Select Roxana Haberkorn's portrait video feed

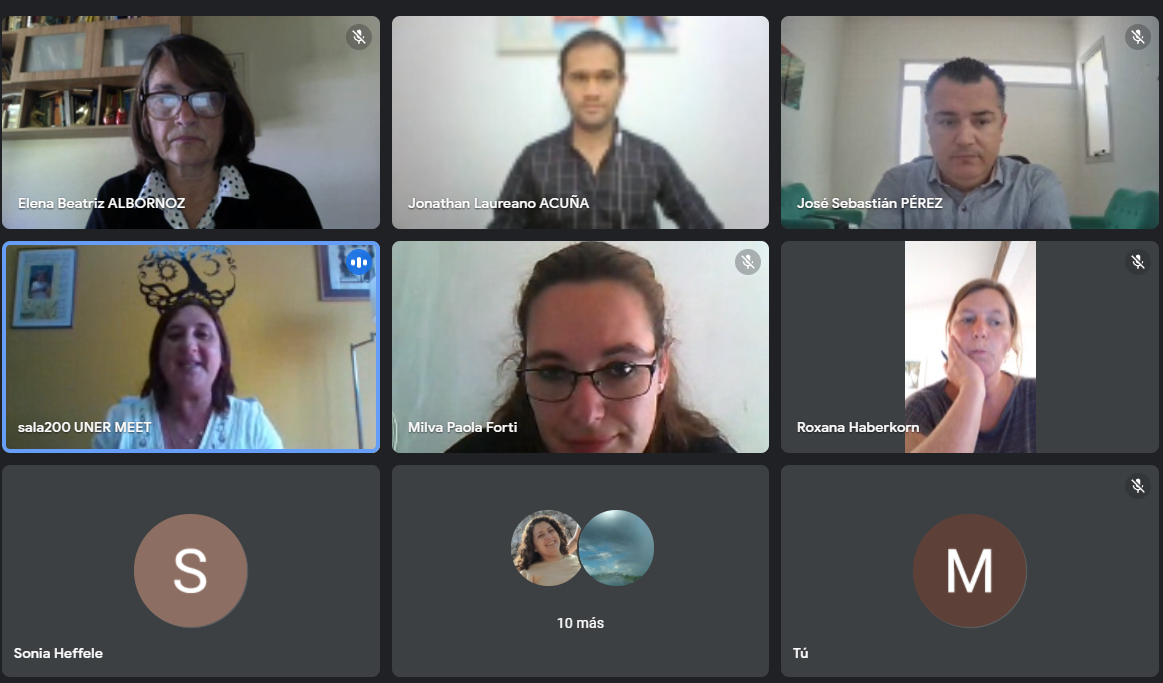pyautogui.click(x=970, y=346)
